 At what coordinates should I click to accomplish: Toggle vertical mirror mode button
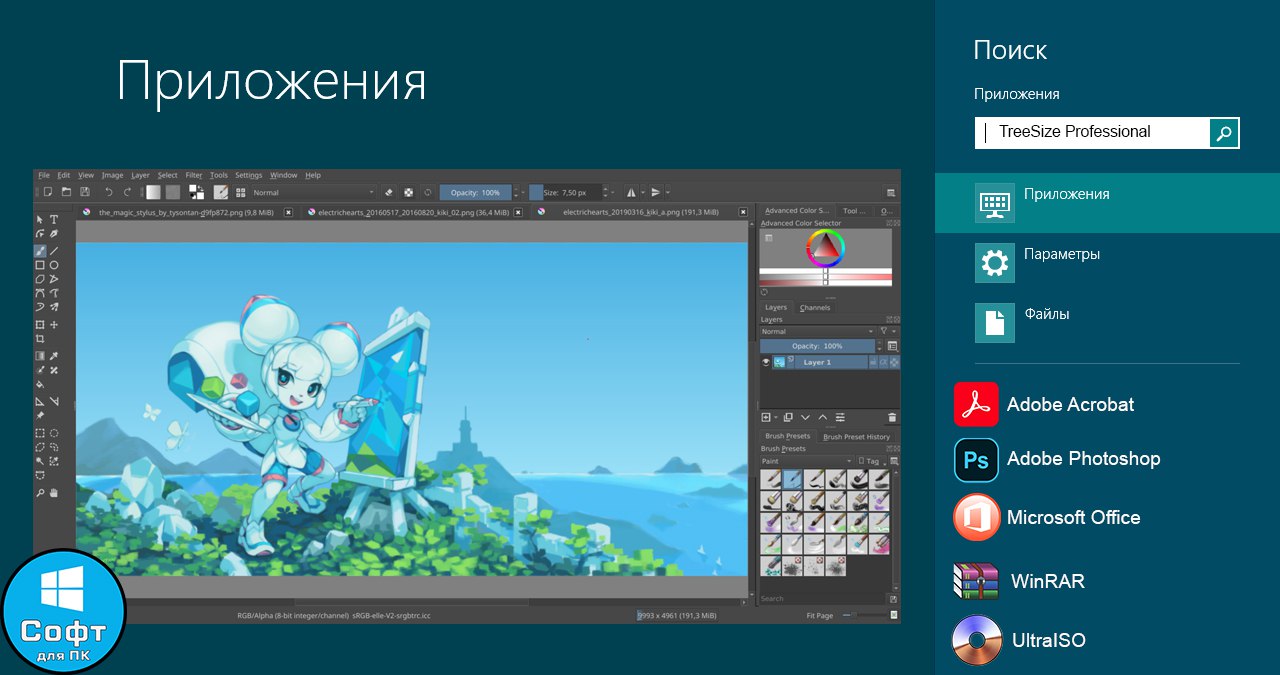click(x=656, y=192)
